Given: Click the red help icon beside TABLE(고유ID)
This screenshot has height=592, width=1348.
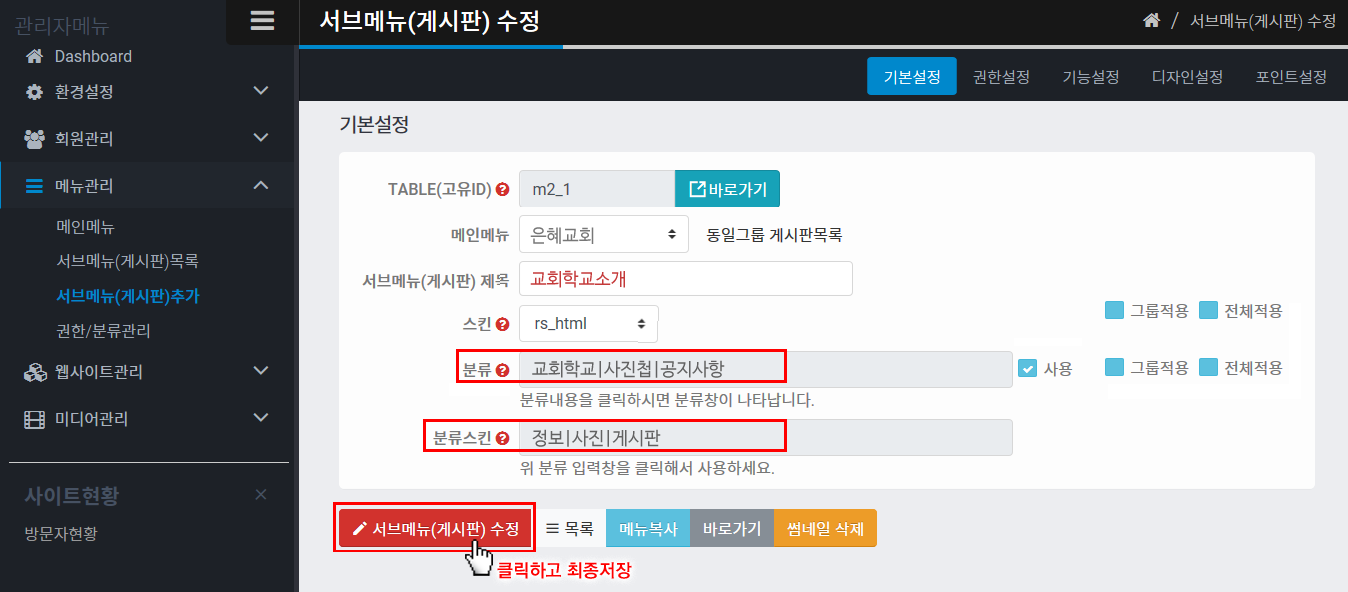Looking at the screenshot, I should click(503, 189).
